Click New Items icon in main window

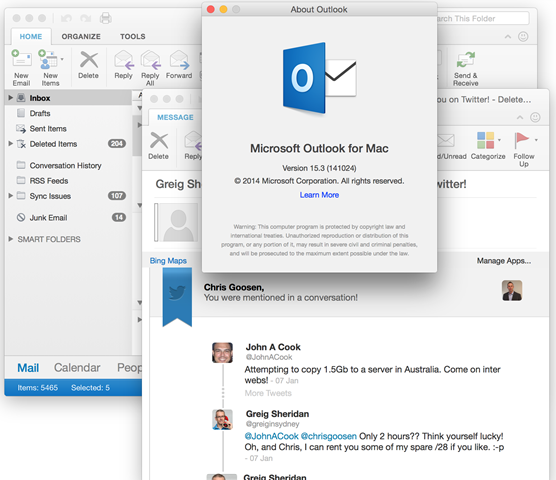(48, 59)
